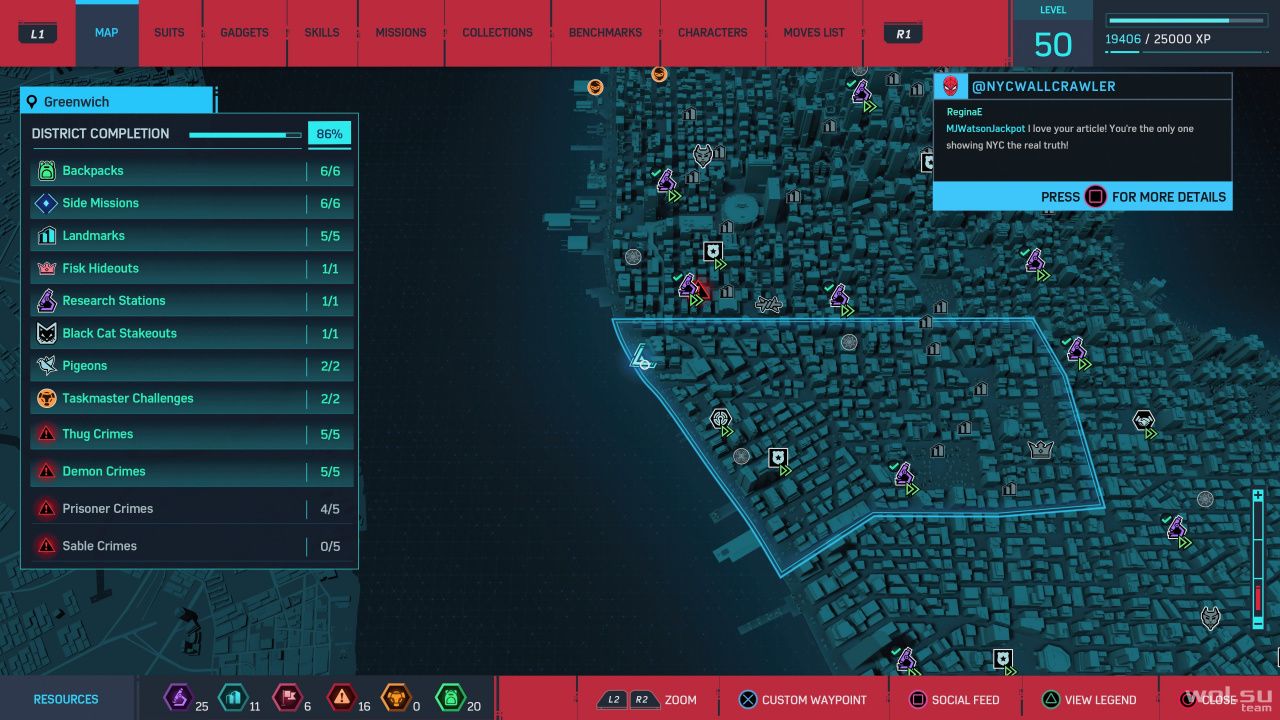Select the MAP tab
This screenshot has width=1280, height=720.
[x=107, y=33]
